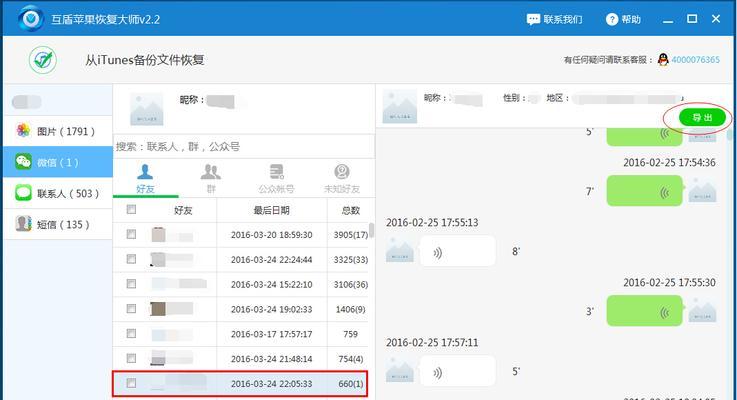
Task: Open 帮助 help icon
Action: pos(612,19)
